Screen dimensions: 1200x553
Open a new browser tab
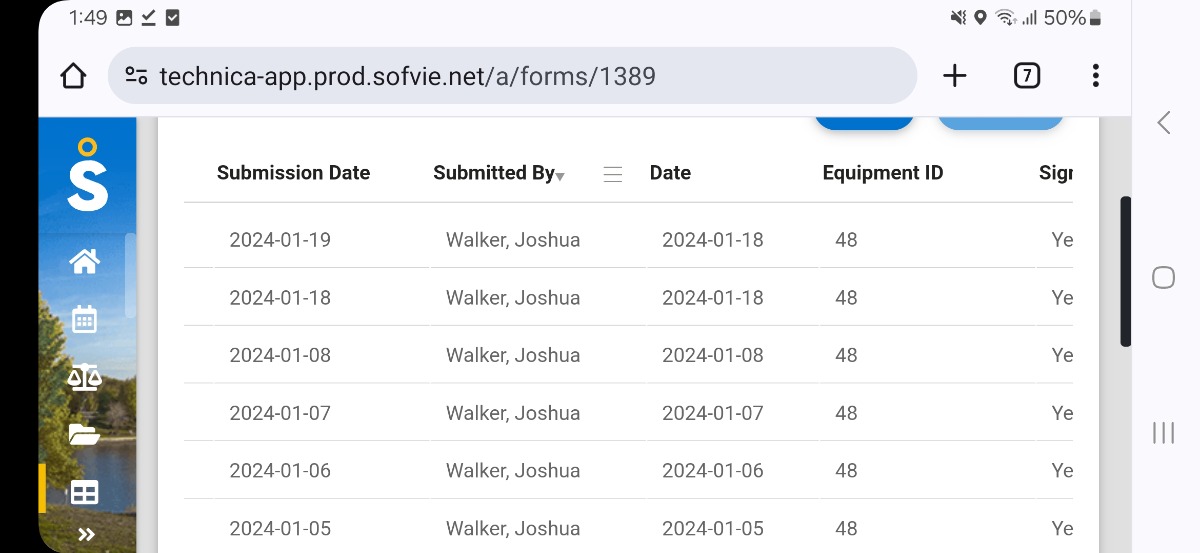(x=955, y=75)
